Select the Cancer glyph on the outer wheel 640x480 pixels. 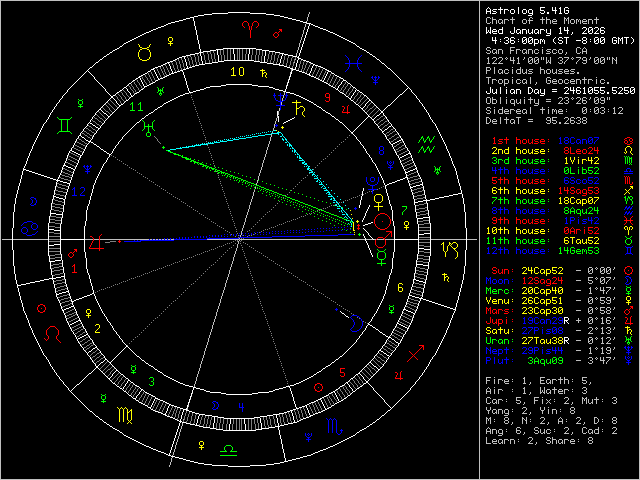pos(29,229)
